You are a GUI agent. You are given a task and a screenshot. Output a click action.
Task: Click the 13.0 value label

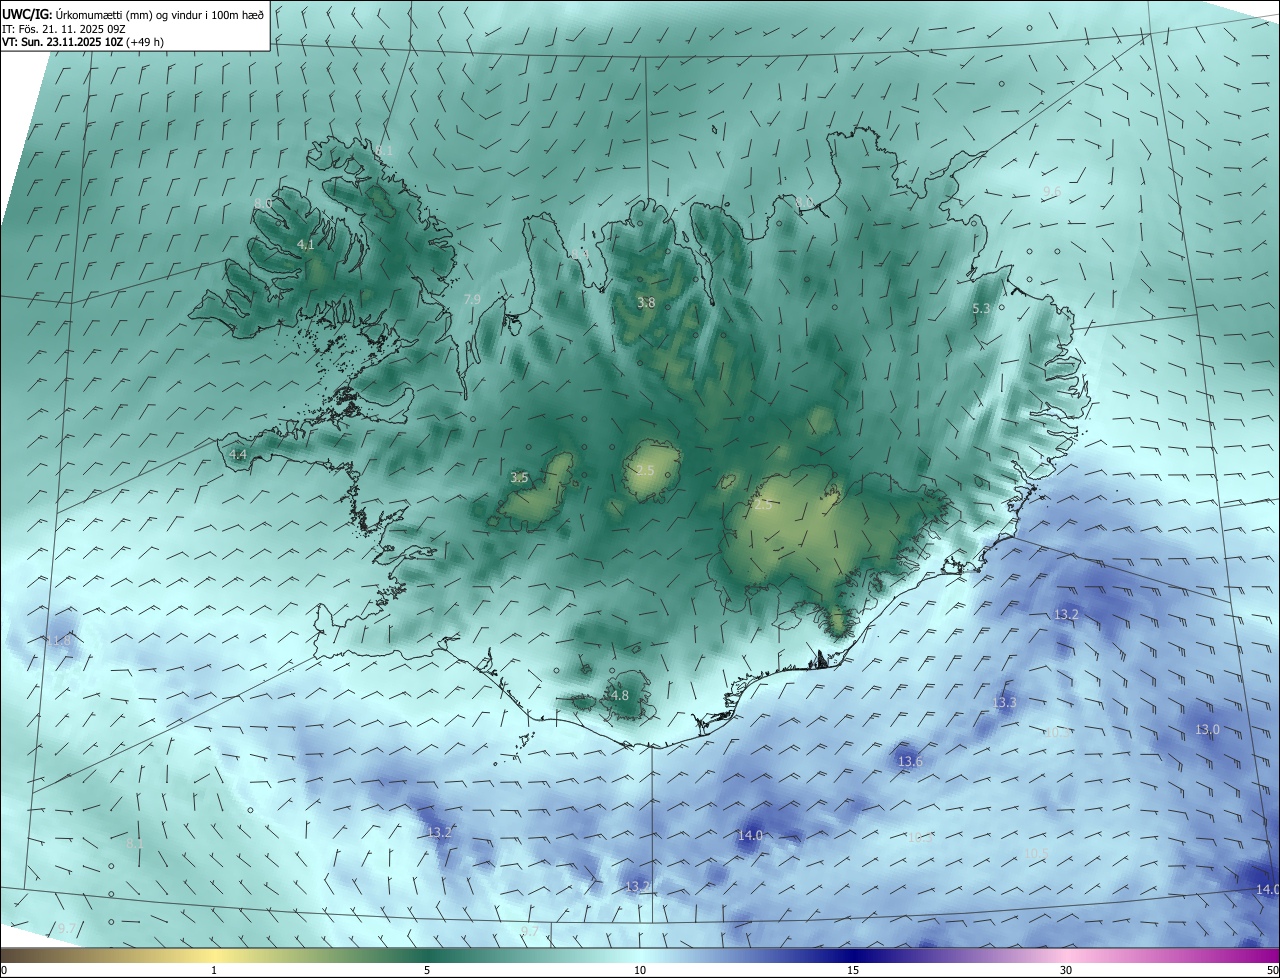point(1208,730)
